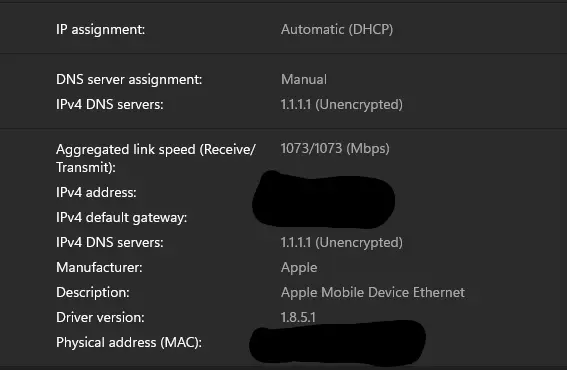Select 1.1.1.1 (Unencrypted) value beneath Manual
The width and height of the screenshot is (567, 370).
tap(342, 105)
